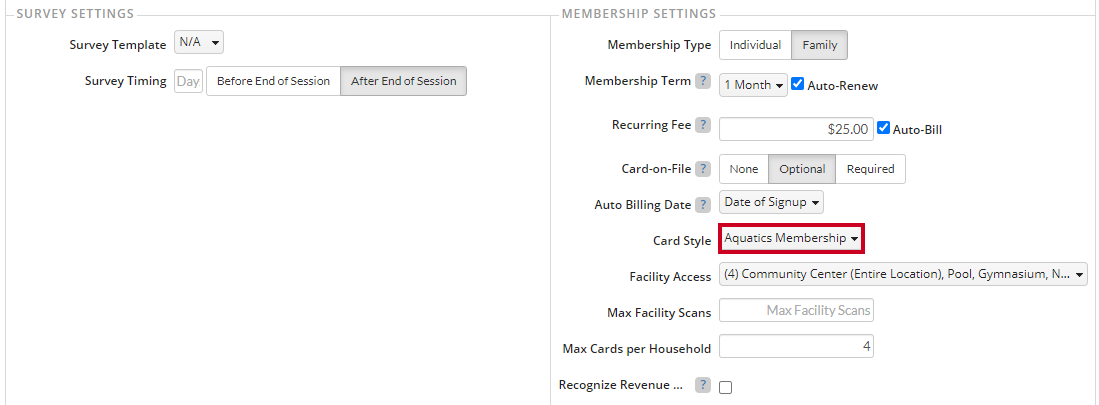Click help icon for Recognize Revenue
This screenshot has width=1099, height=405.
click(x=702, y=385)
